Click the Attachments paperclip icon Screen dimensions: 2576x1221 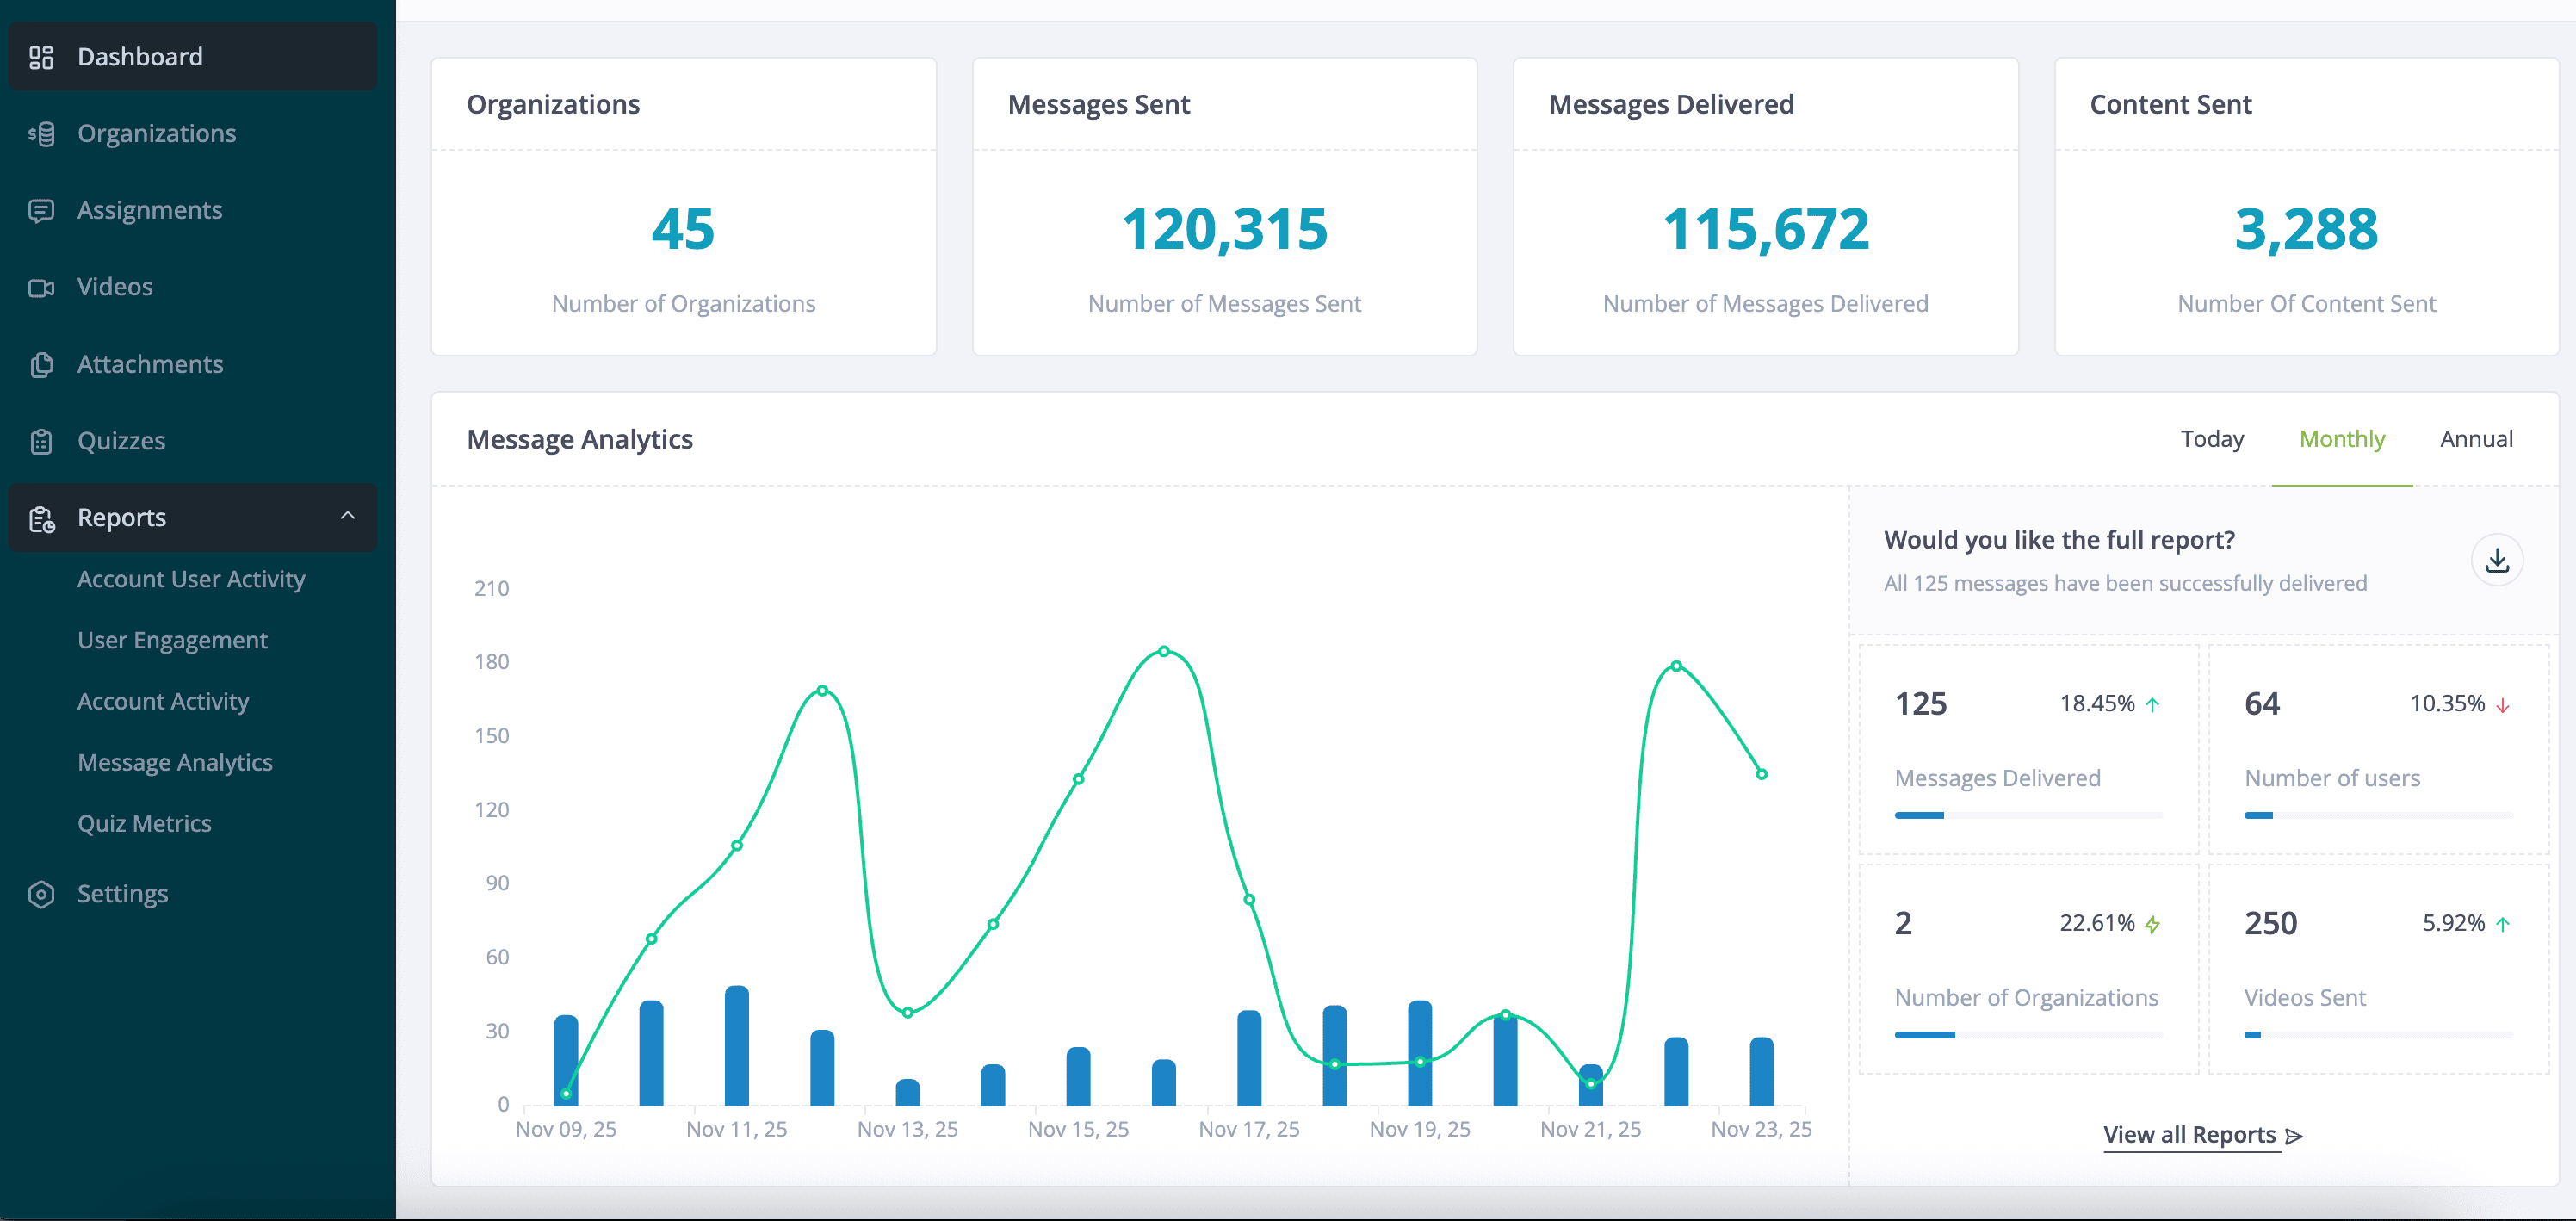[41, 365]
